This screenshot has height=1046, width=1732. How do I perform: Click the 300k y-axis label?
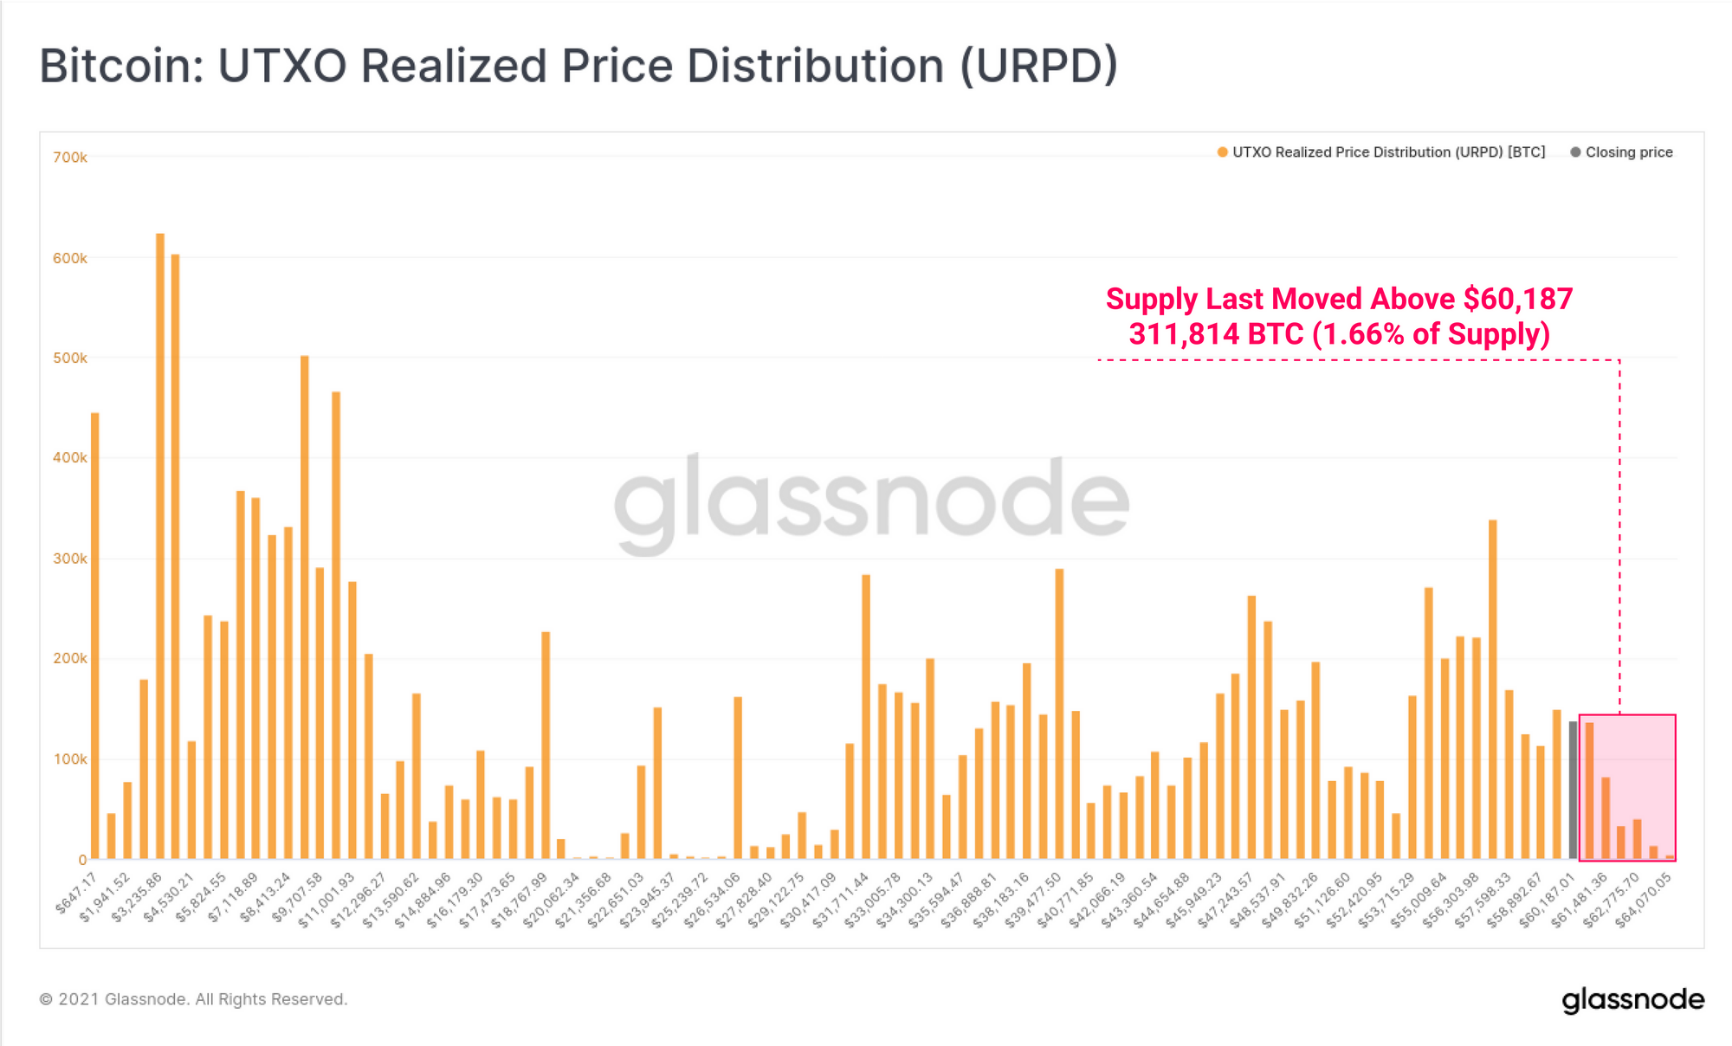tap(70, 558)
